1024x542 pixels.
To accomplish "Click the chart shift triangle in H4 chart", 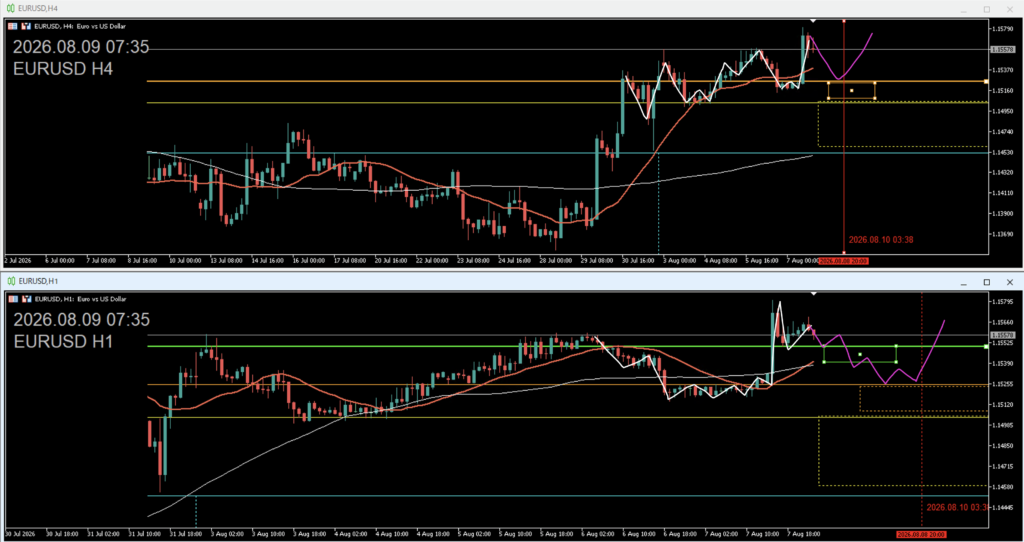I will tap(813, 22).
